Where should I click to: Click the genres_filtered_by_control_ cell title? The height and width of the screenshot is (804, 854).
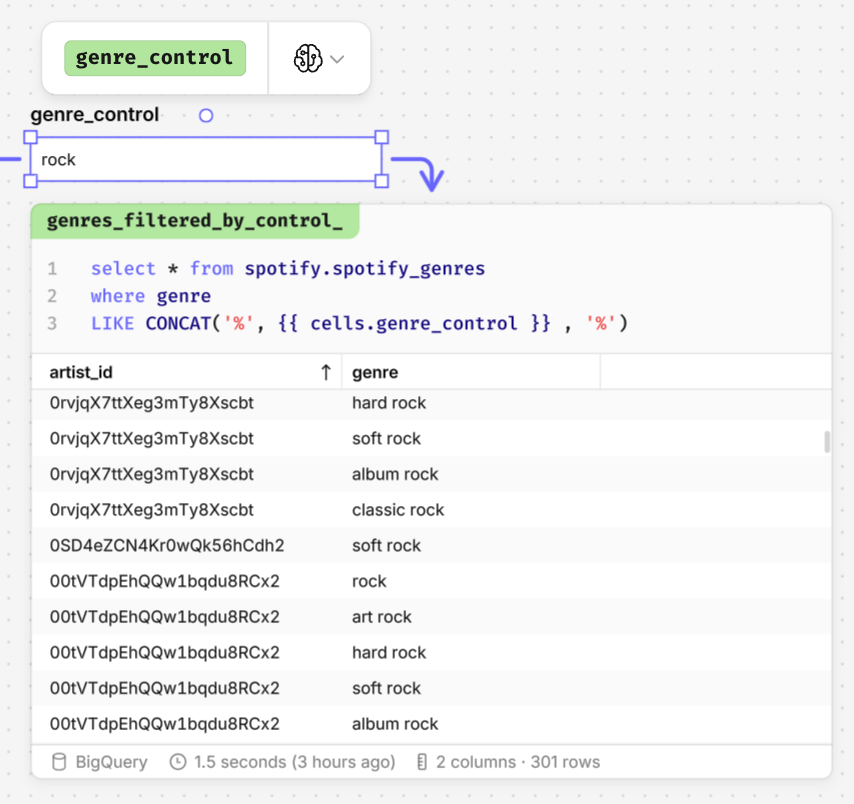click(x=195, y=221)
